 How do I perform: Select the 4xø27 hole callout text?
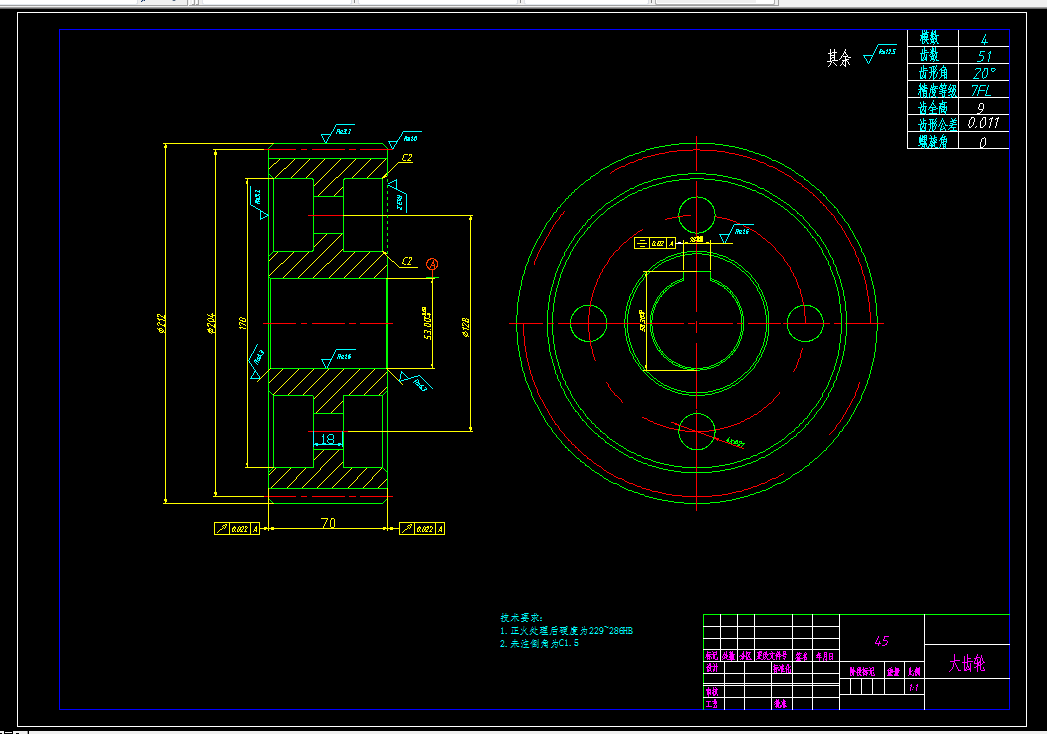(x=735, y=443)
